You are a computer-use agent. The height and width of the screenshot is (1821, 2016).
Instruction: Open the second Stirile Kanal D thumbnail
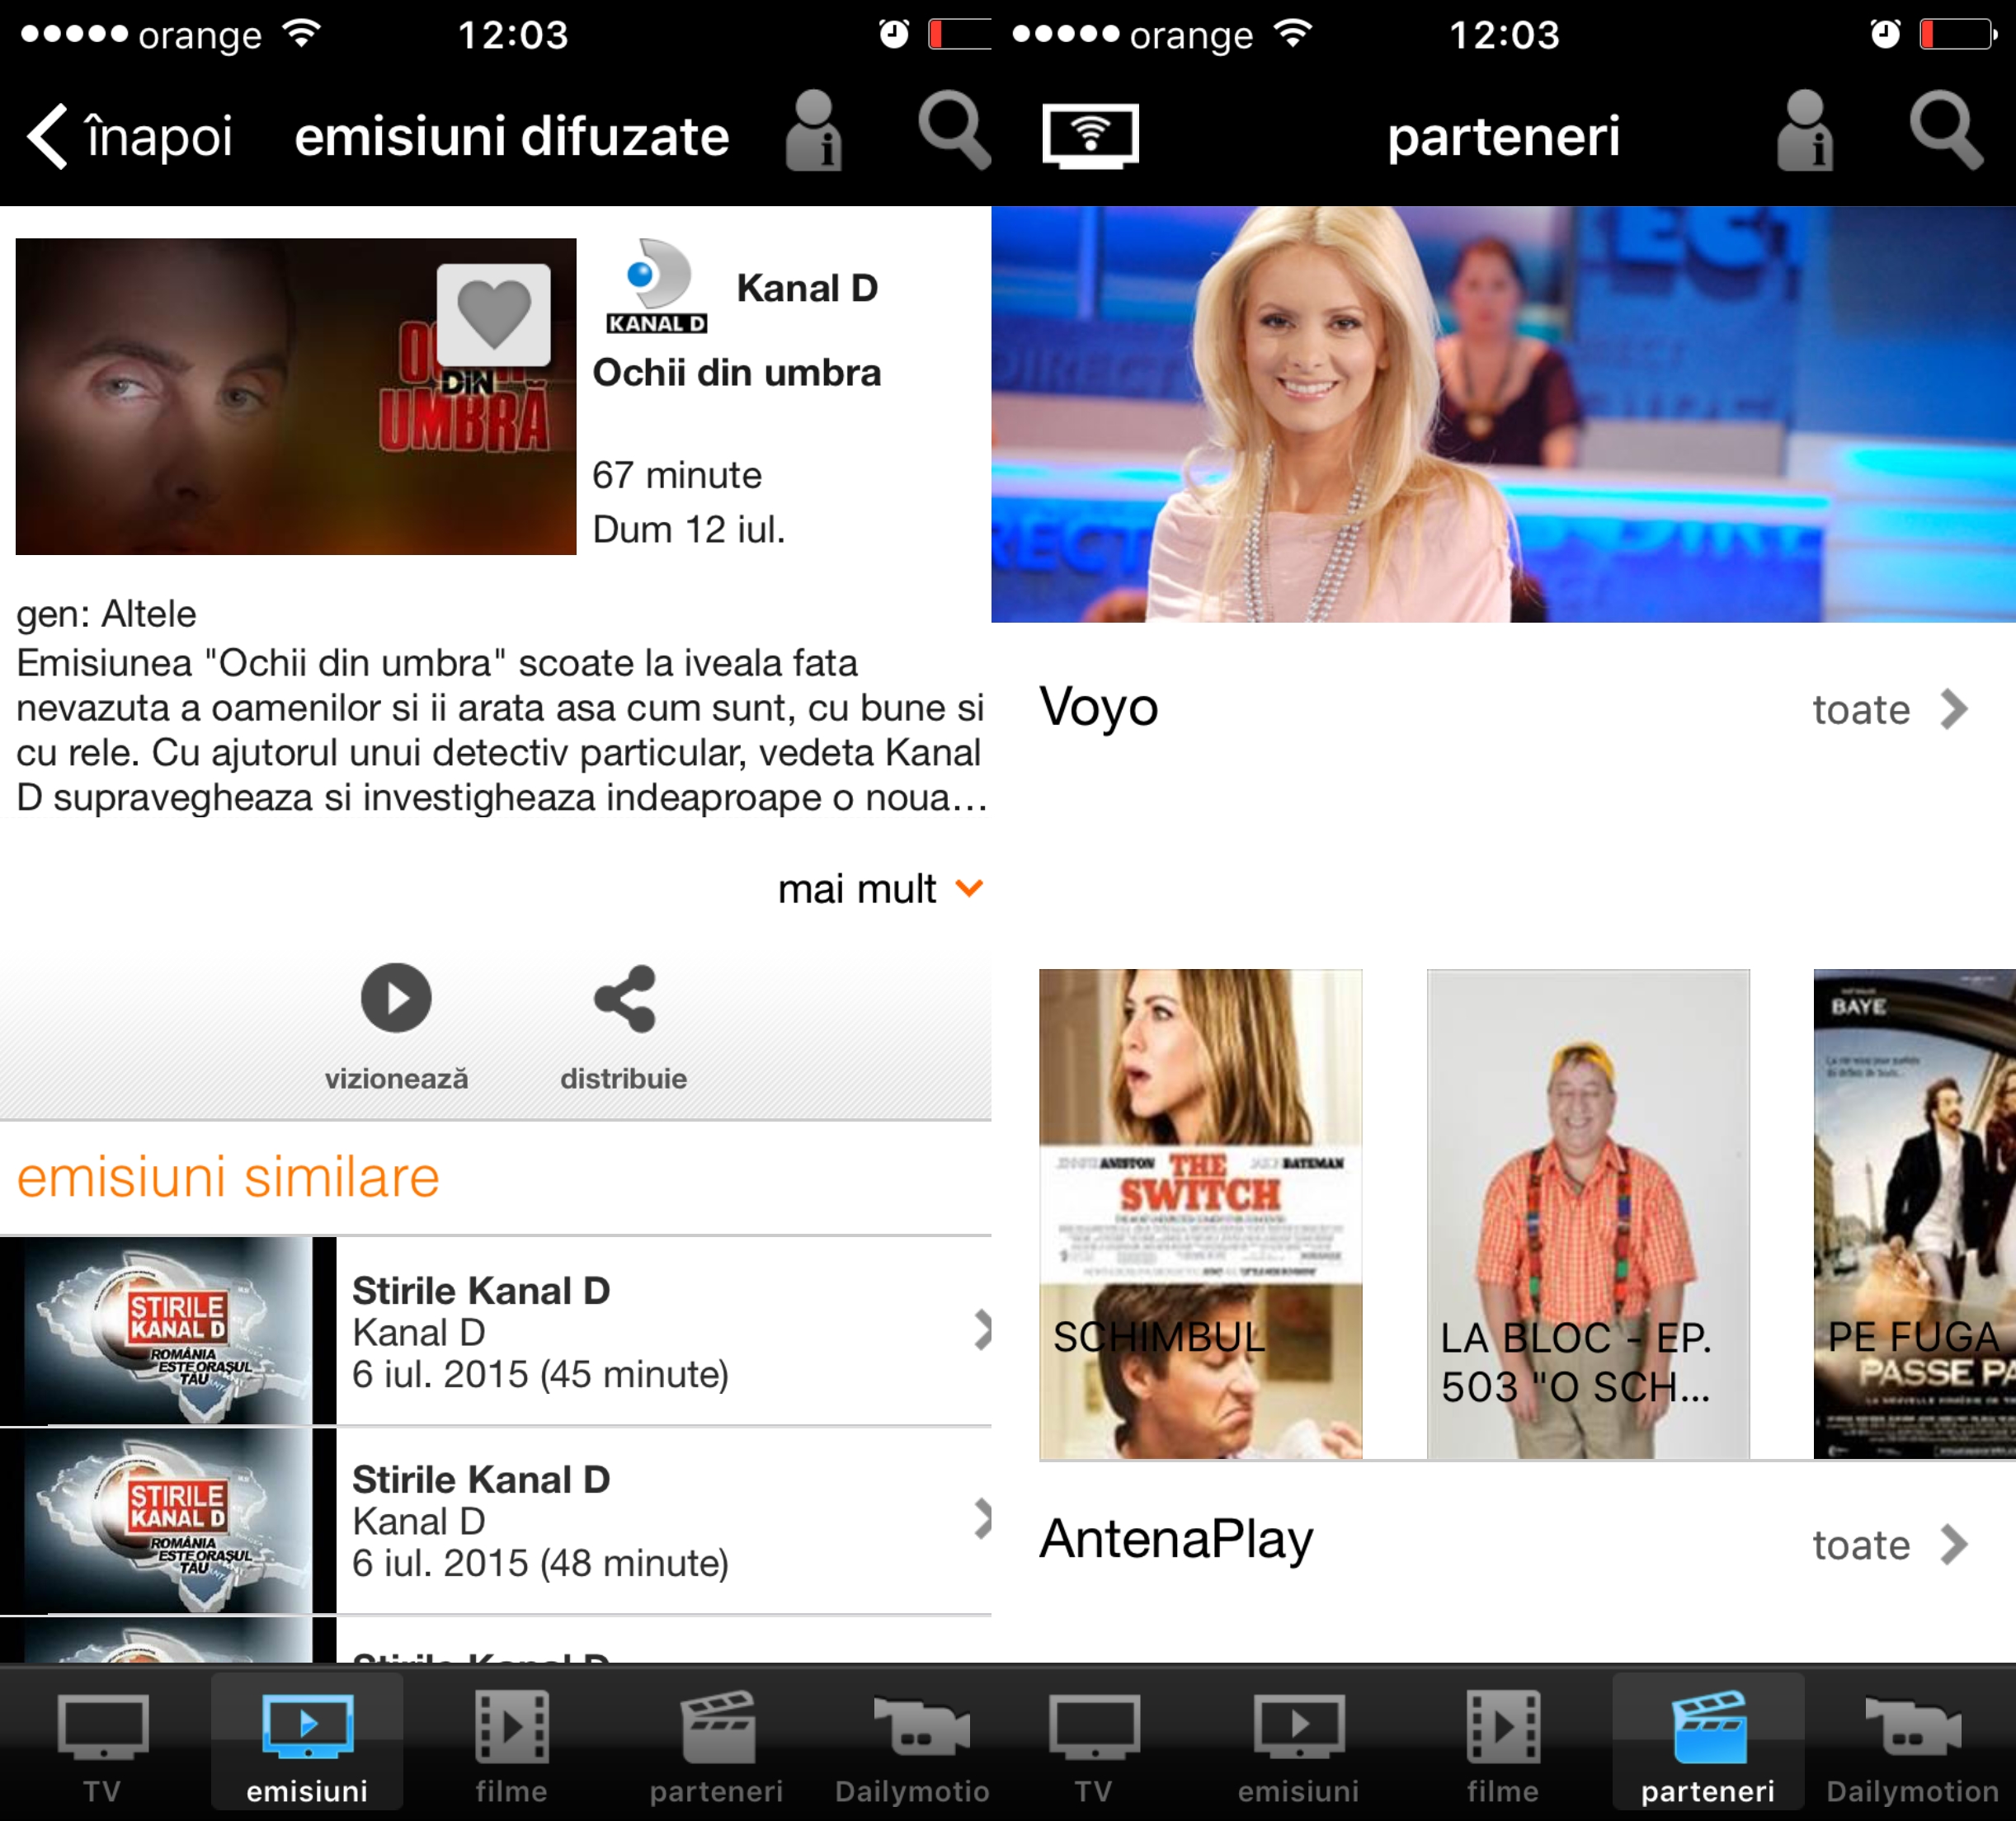pyautogui.click(x=168, y=1521)
